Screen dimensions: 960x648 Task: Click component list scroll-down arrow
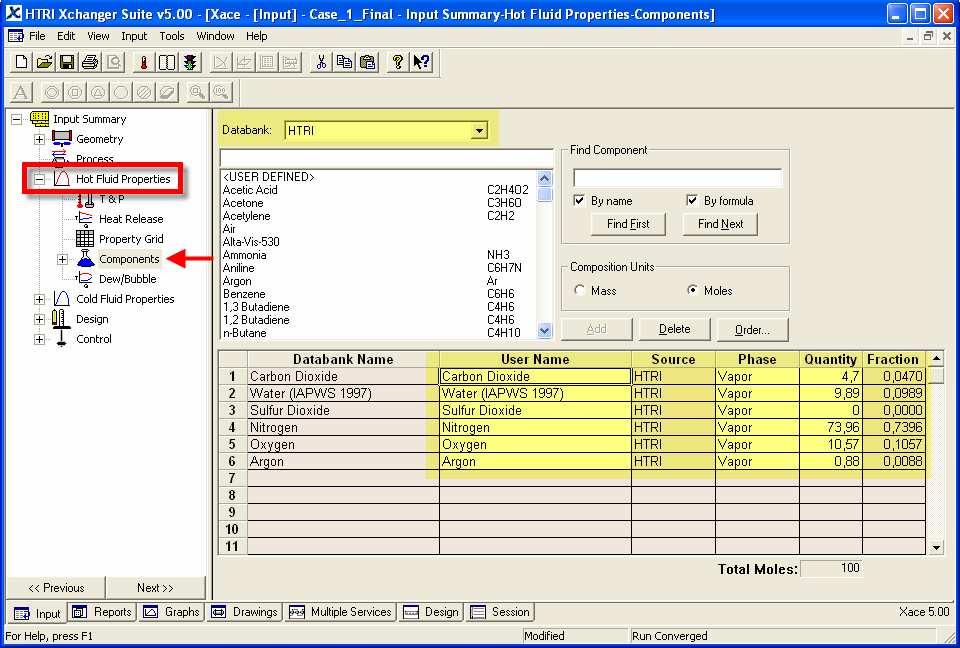click(x=544, y=331)
